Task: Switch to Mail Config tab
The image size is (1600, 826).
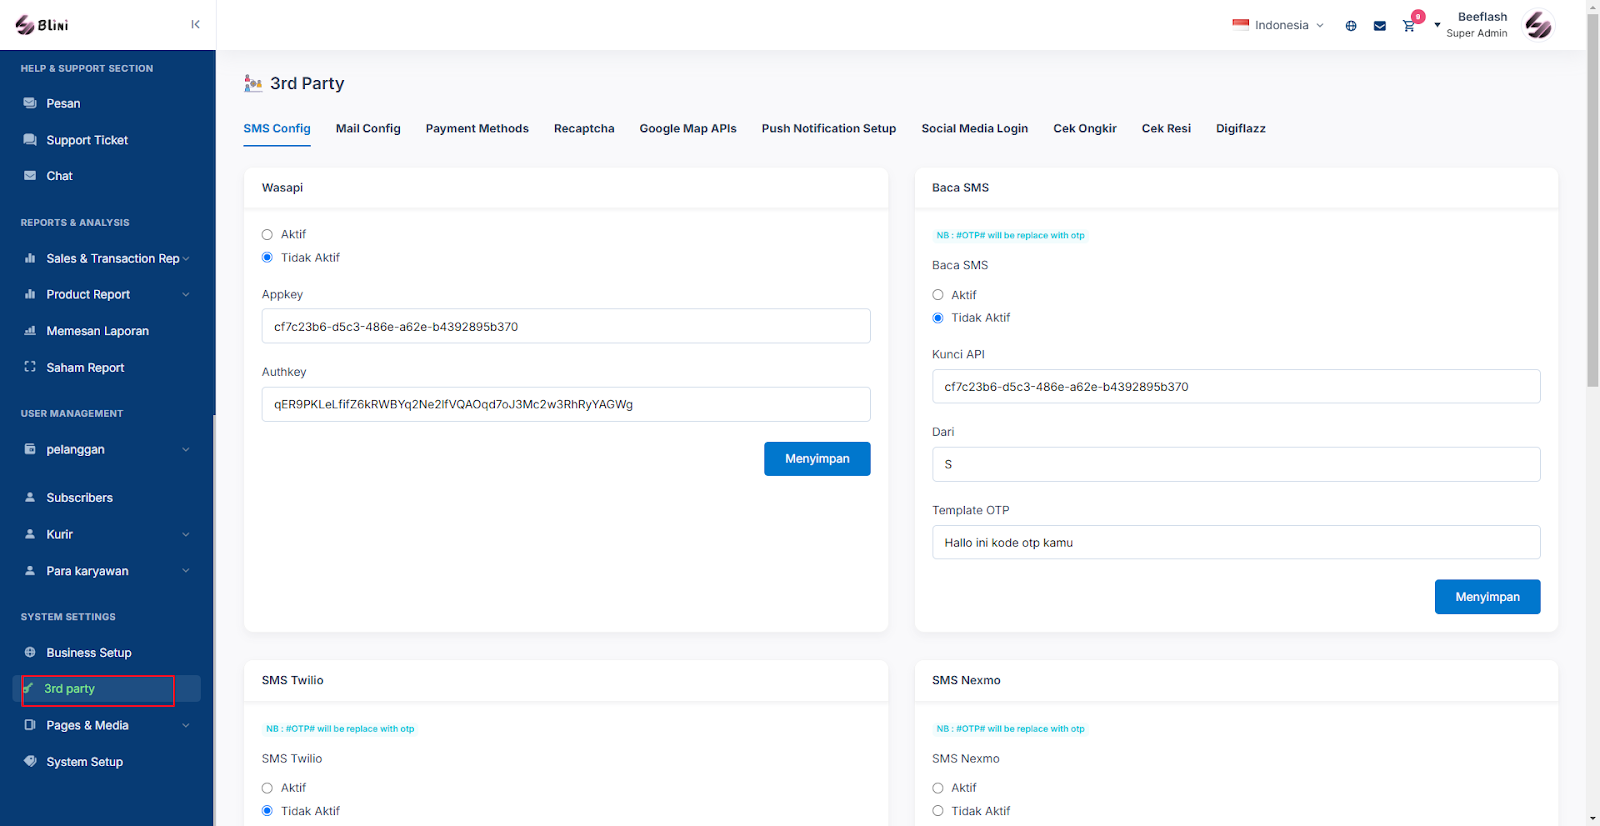Action: coord(368,128)
